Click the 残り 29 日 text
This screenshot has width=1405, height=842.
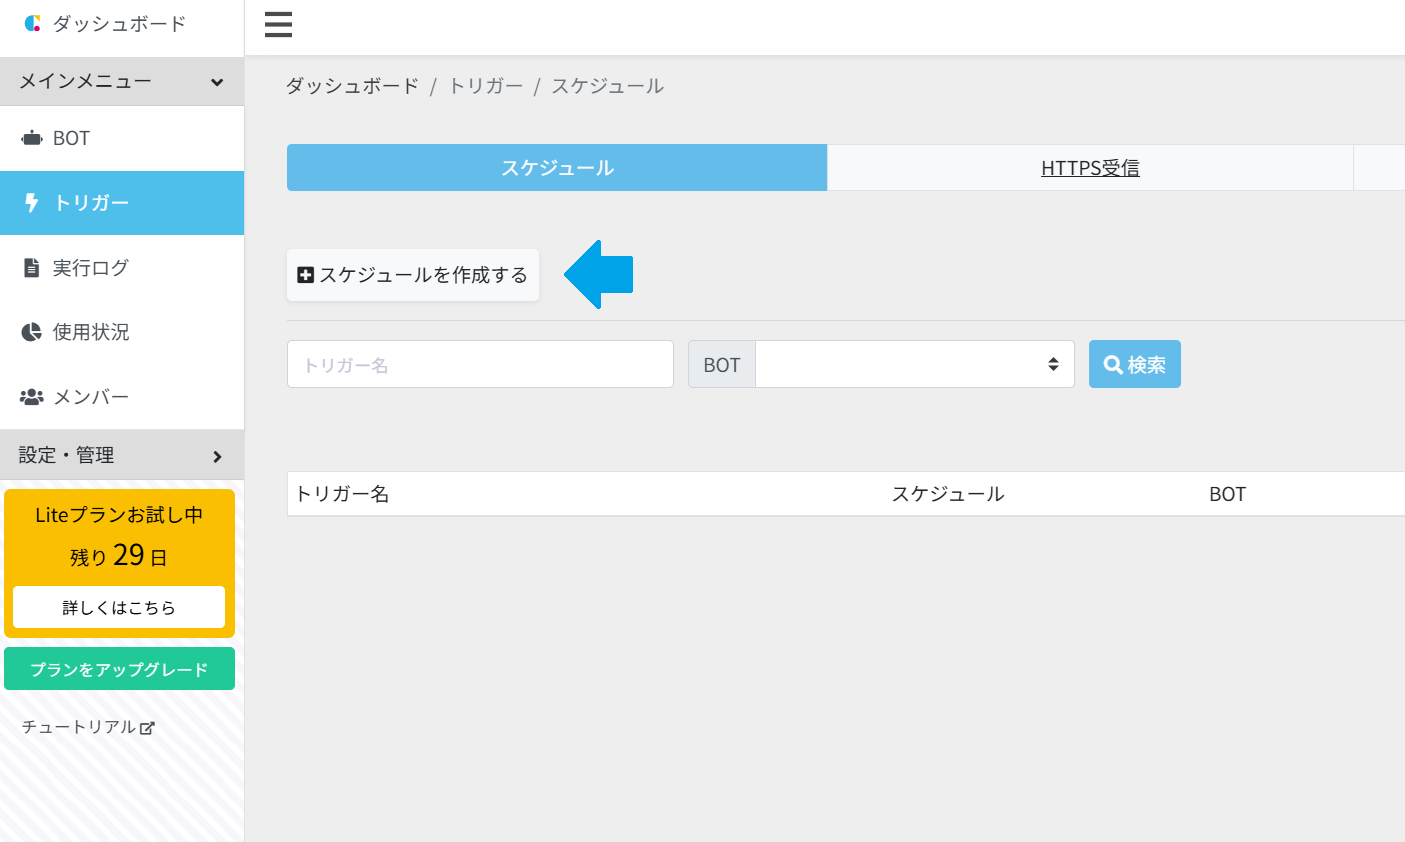pos(119,555)
